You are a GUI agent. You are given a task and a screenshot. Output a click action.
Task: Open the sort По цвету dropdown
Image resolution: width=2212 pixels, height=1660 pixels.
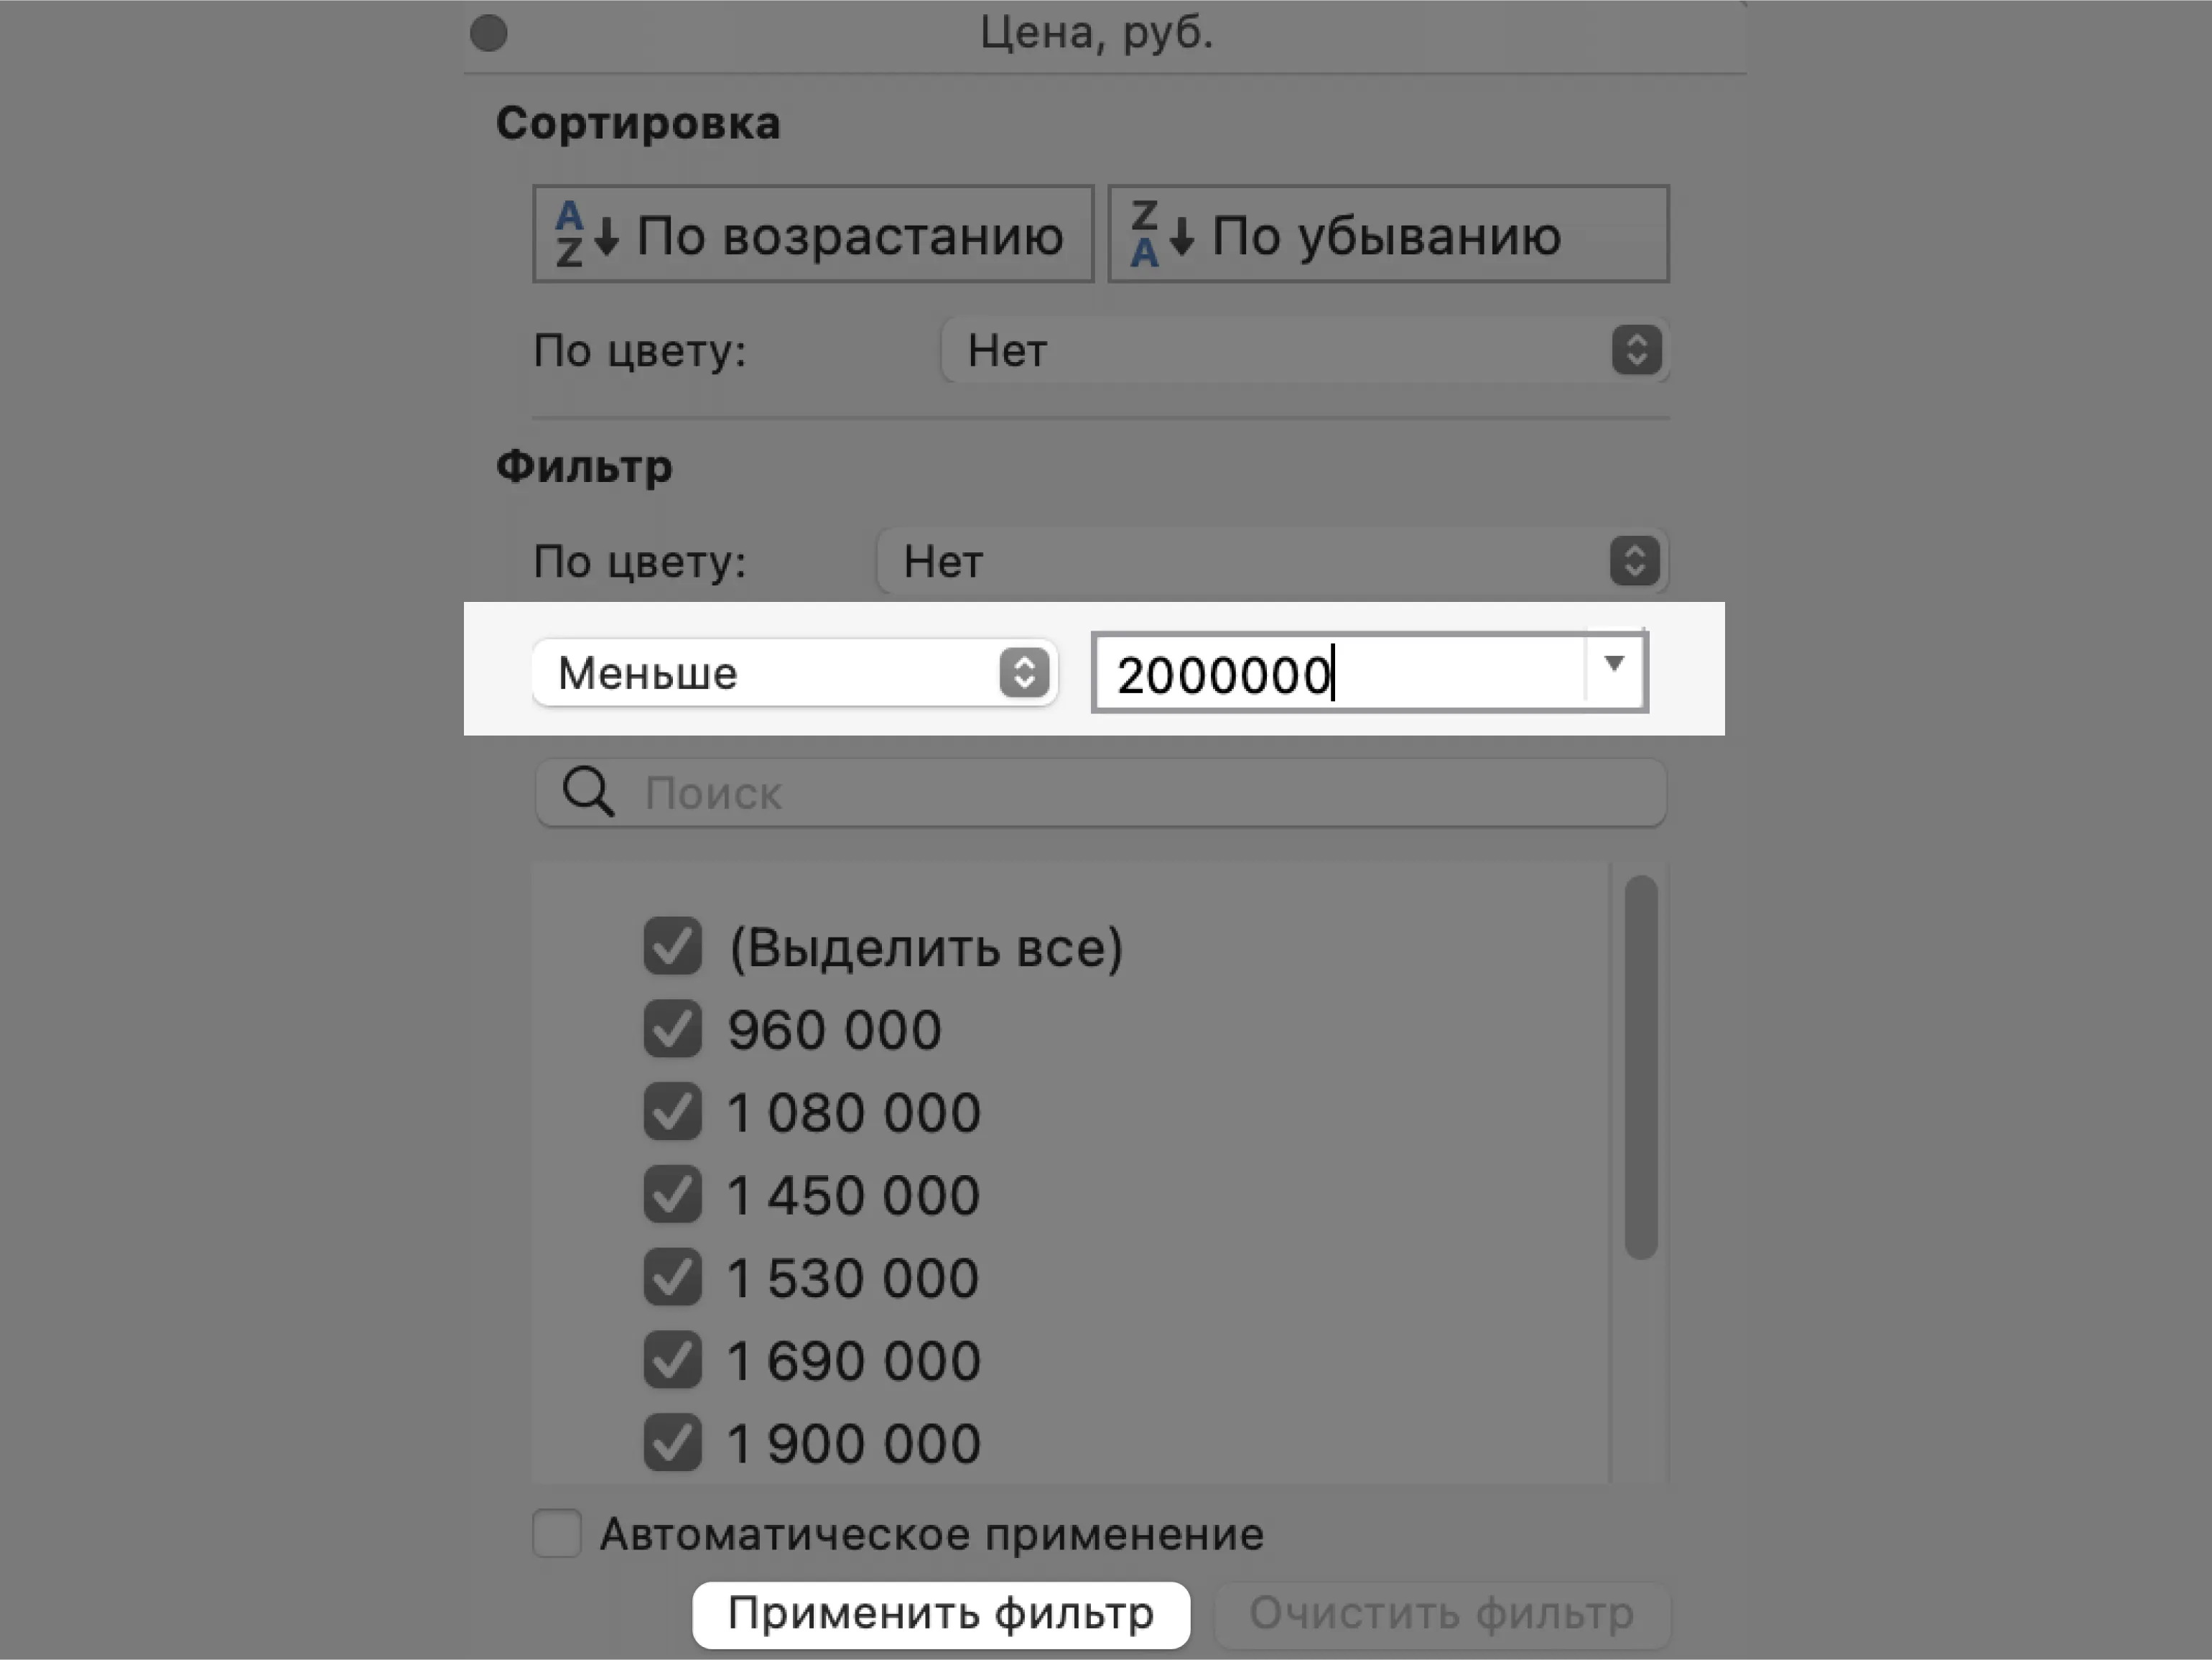coord(1304,351)
